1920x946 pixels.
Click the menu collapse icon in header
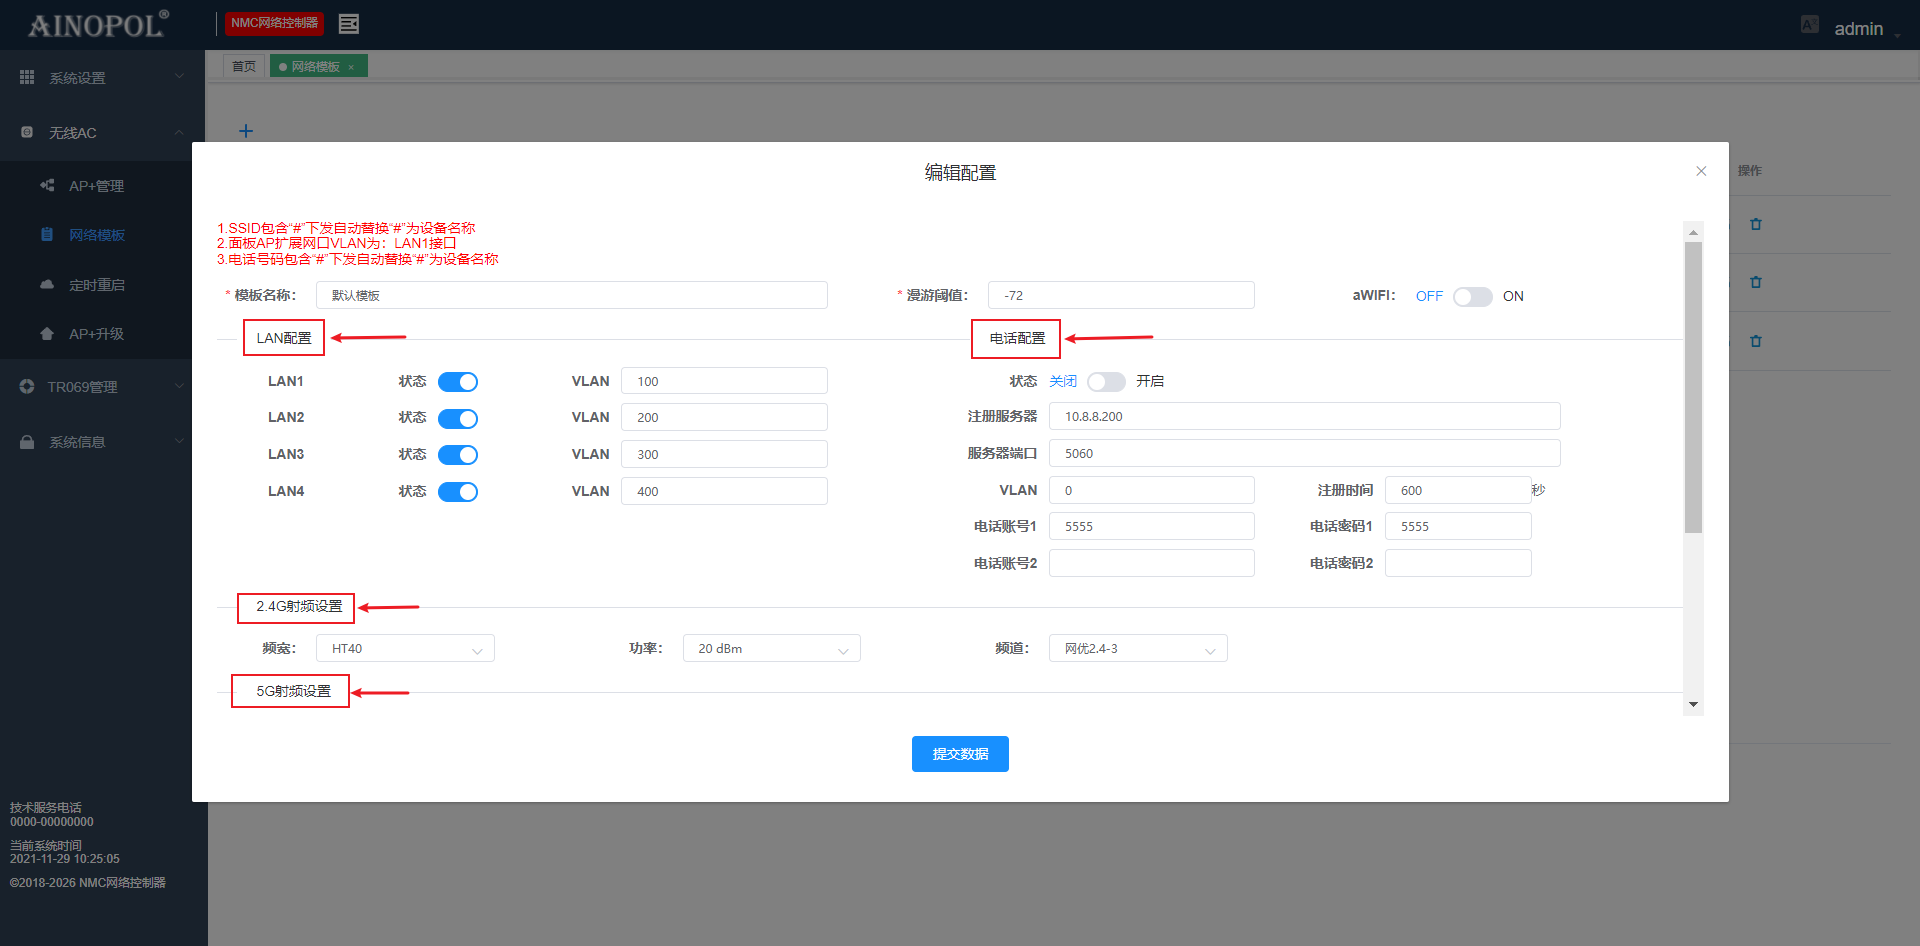[348, 24]
